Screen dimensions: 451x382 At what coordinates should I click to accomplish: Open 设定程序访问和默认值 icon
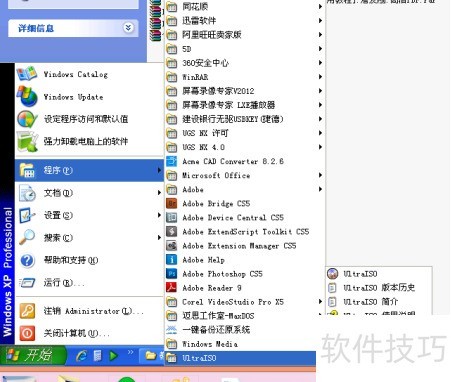27,119
